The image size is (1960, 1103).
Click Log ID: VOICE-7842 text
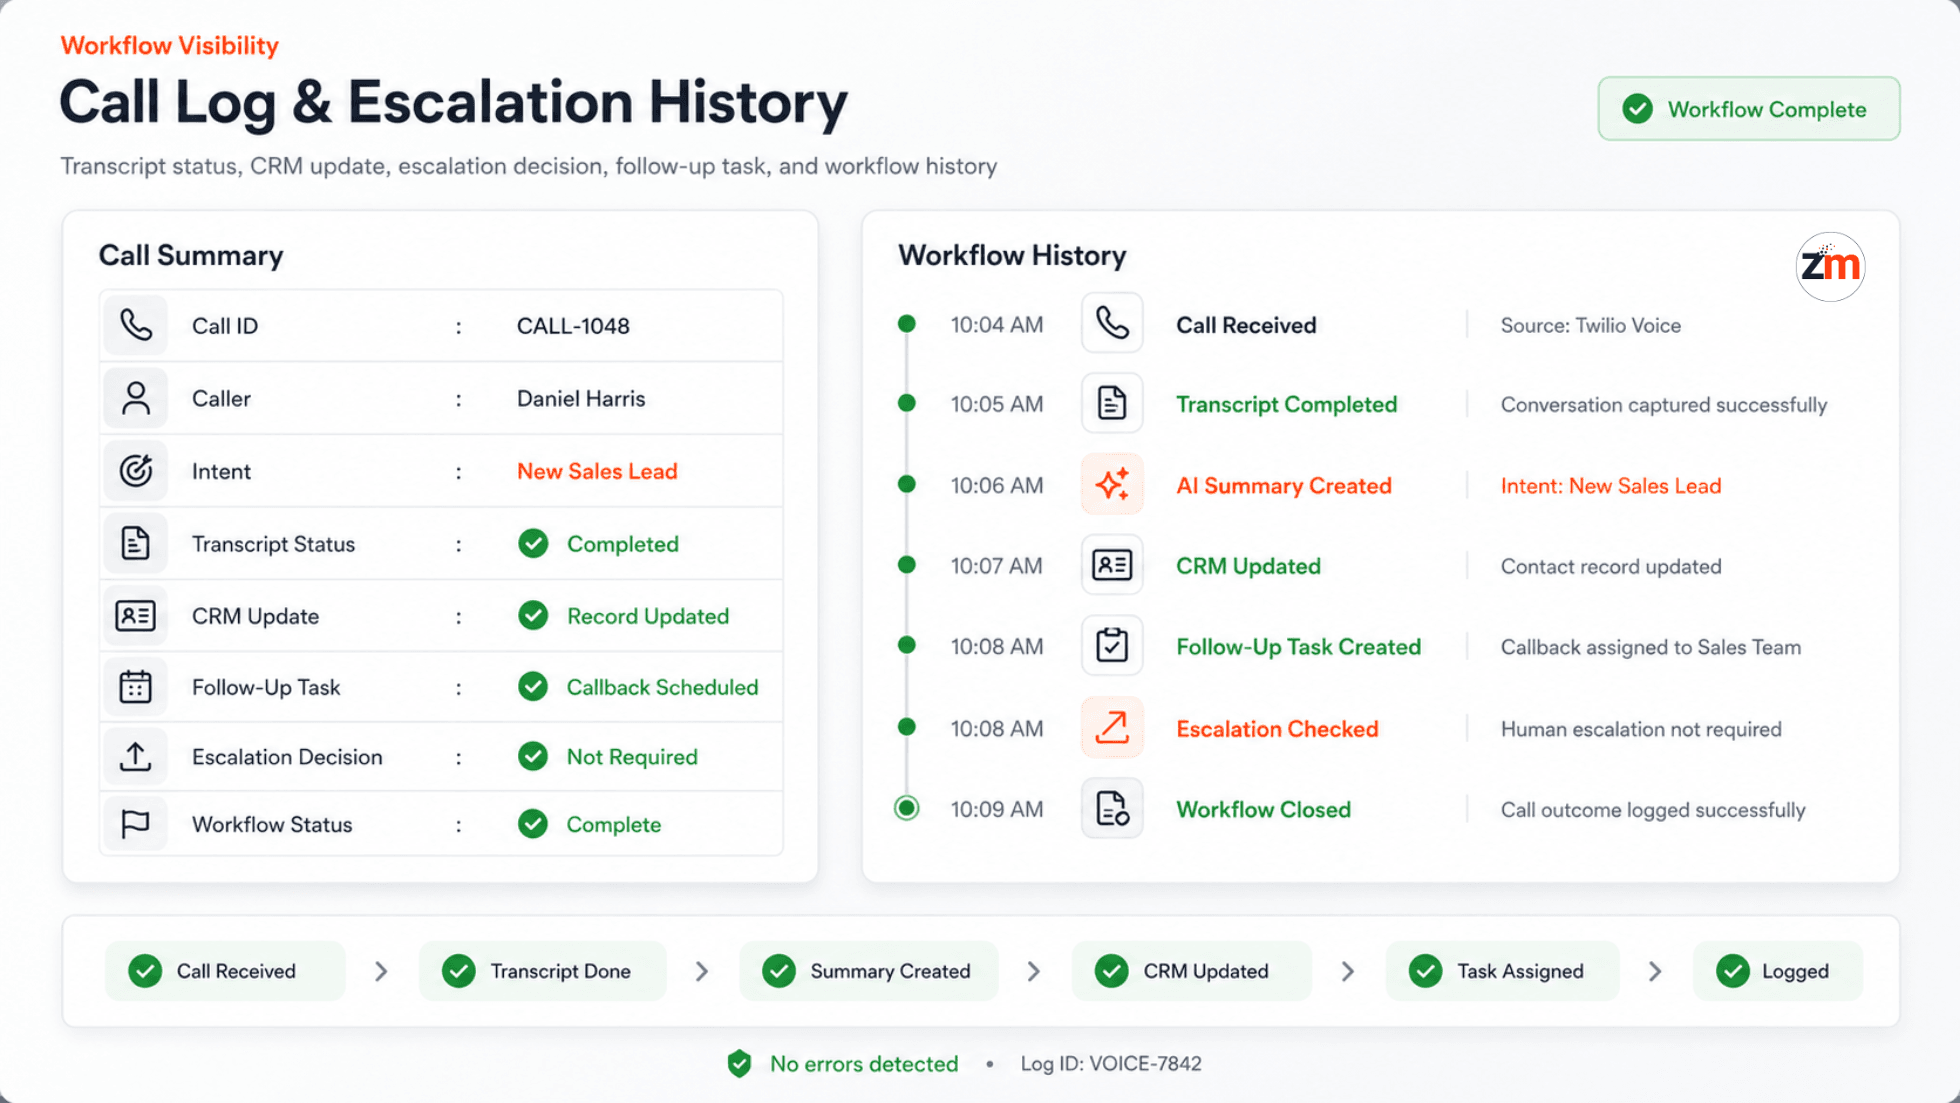coord(1110,1064)
